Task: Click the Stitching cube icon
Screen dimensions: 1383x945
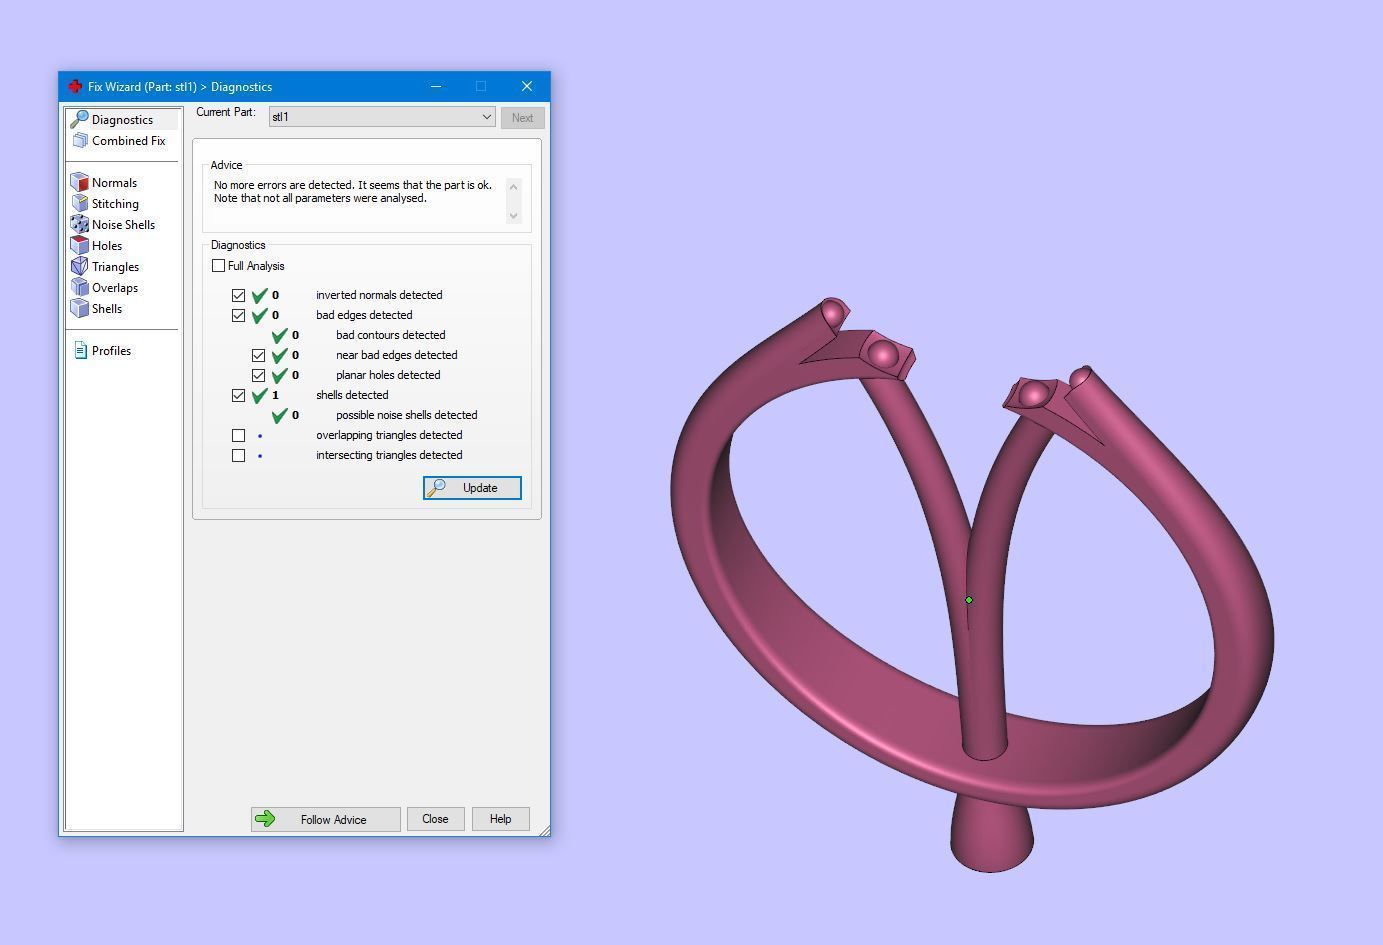Action: pos(80,203)
